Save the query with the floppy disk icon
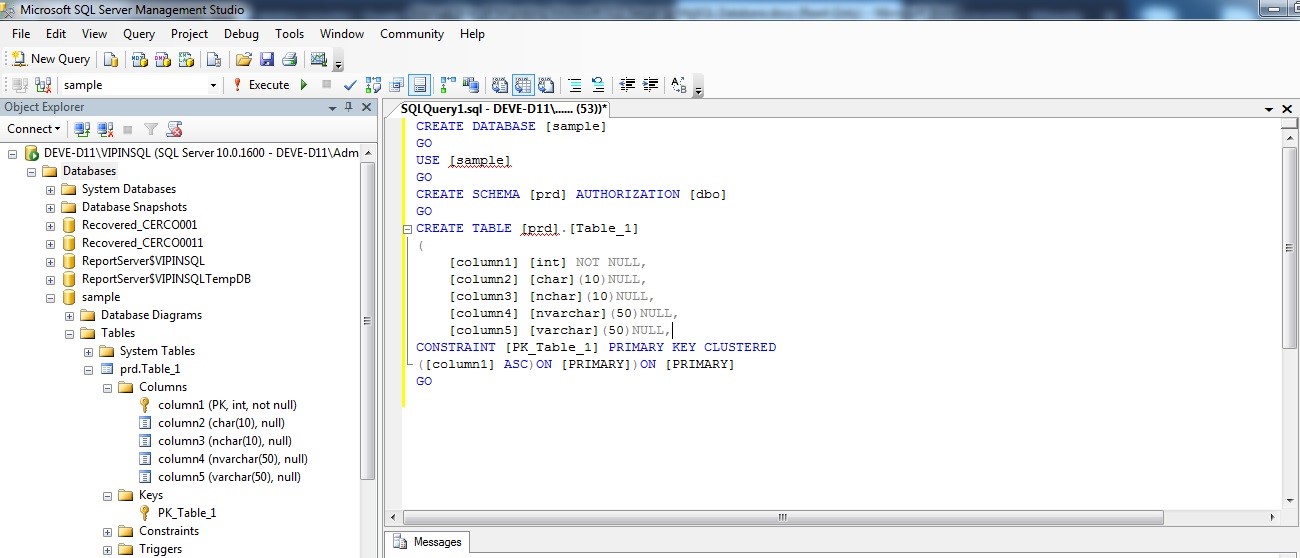 tap(267, 59)
